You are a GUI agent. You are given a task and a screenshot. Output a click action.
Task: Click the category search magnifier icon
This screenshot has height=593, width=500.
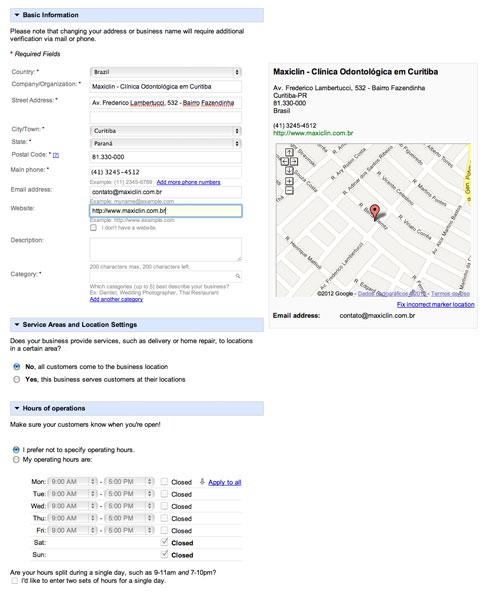click(238, 276)
